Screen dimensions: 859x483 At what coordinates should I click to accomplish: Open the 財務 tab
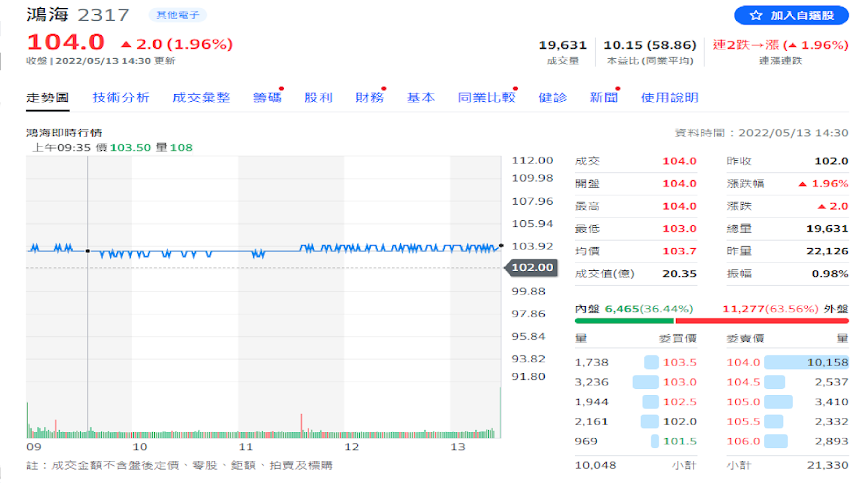(x=370, y=97)
